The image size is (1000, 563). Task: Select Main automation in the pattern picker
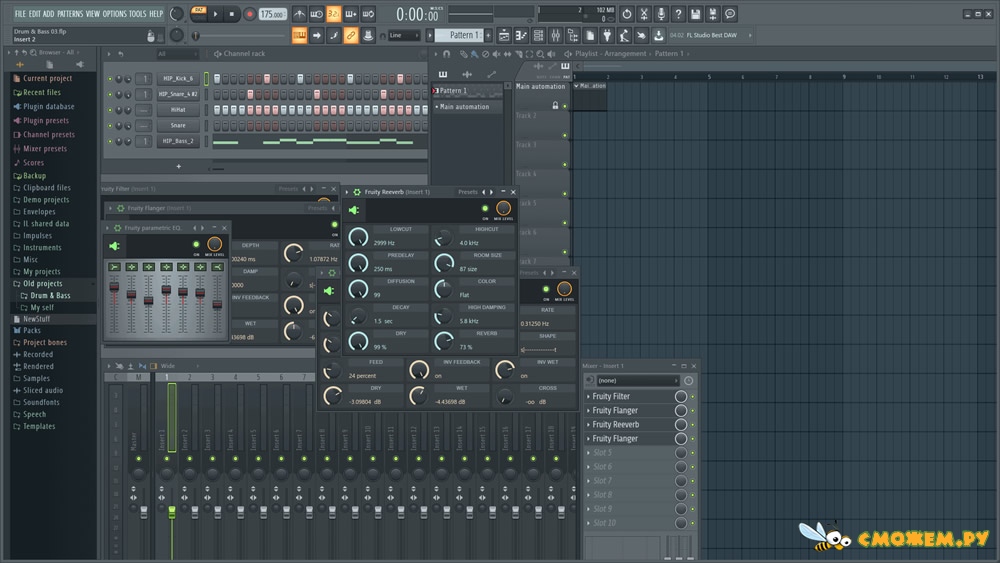[x=464, y=107]
